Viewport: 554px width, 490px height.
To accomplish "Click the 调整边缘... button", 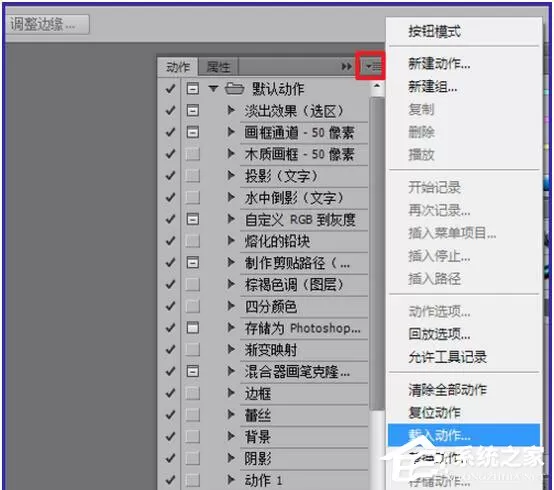I will point(47,24).
